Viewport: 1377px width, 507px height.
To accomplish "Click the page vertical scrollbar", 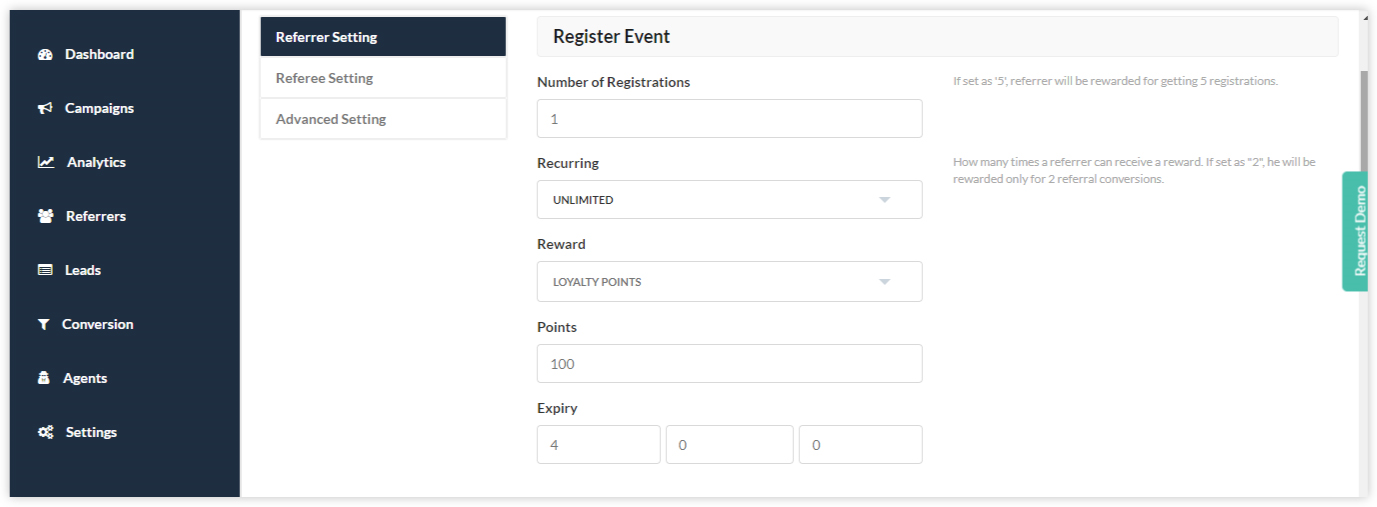I will tap(1365, 120).
